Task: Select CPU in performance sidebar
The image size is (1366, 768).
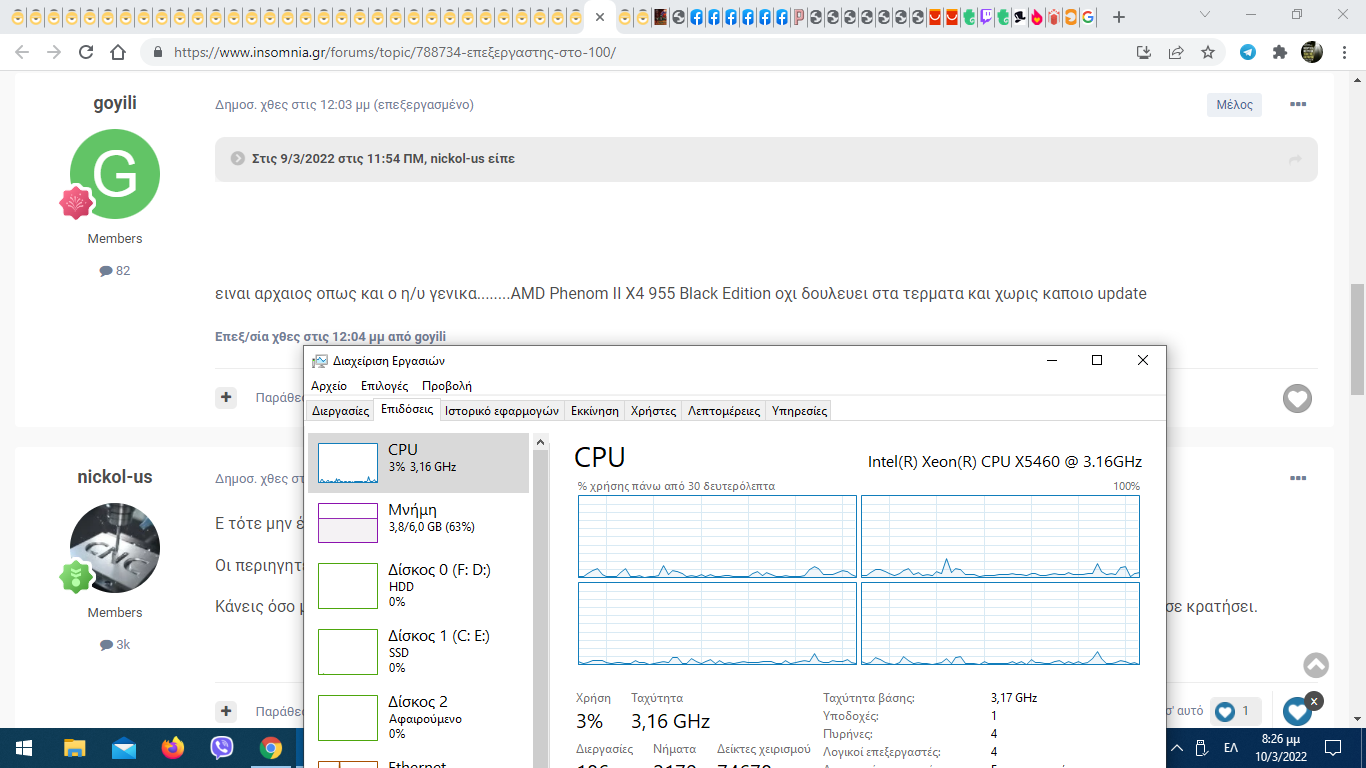Action: 418,463
